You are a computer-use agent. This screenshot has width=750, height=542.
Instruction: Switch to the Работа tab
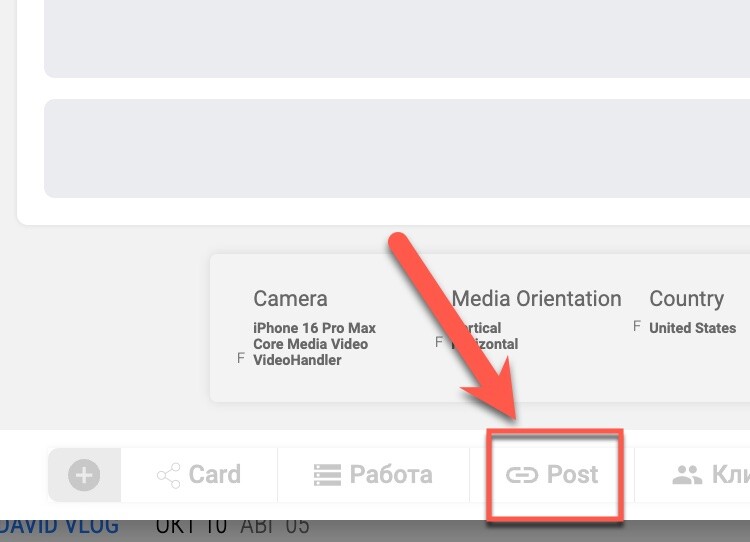coord(373,475)
